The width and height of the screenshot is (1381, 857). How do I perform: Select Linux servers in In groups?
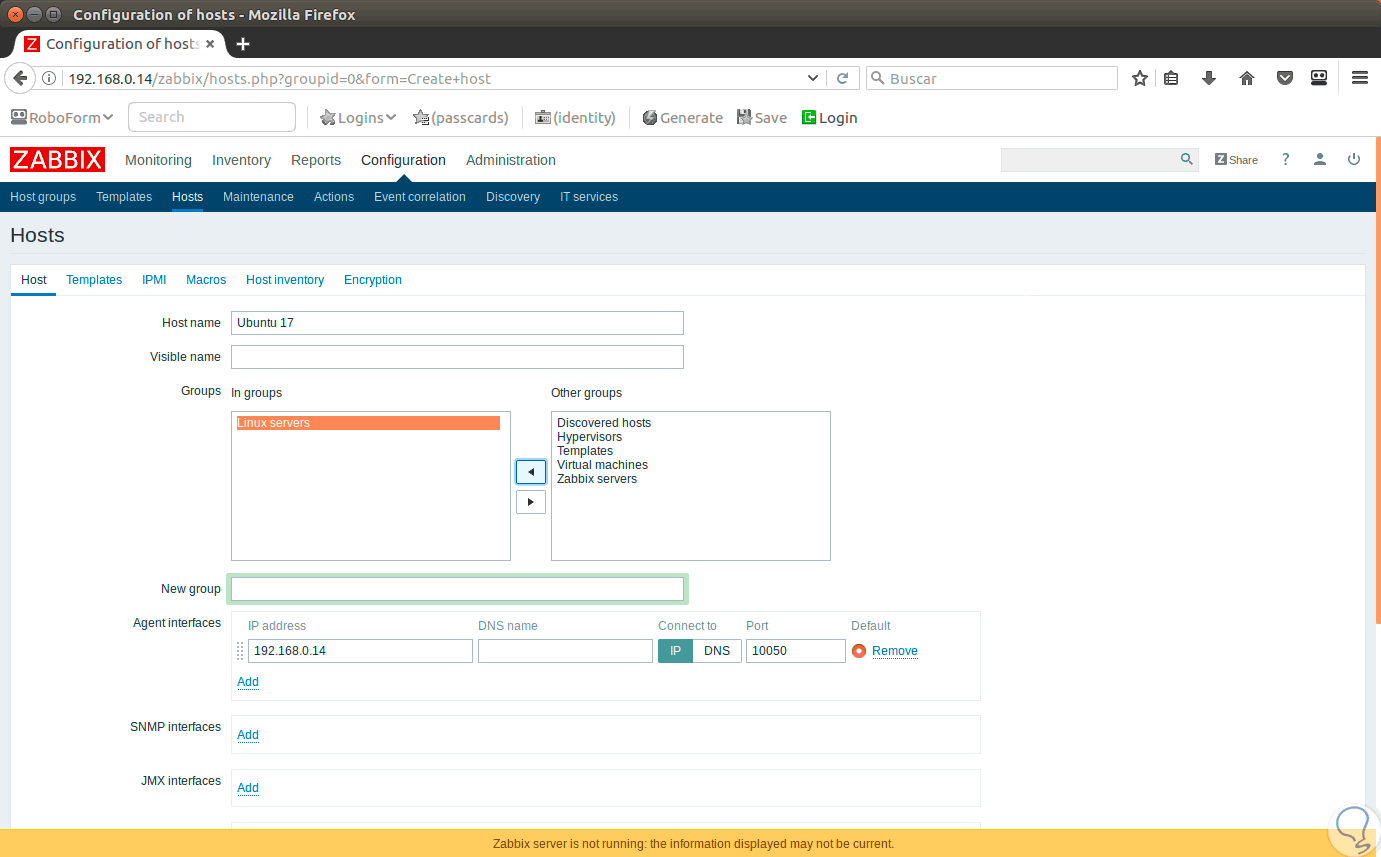pyautogui.click(x=368, y=423)
